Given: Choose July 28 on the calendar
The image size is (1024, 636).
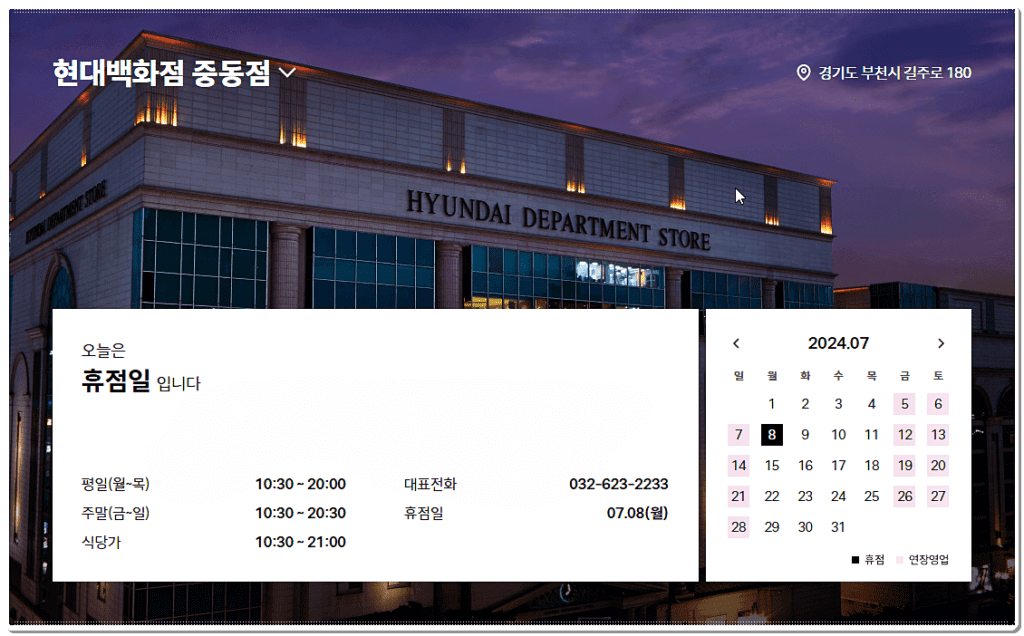Looking at the screenshot, I should [x=739, y=527].
